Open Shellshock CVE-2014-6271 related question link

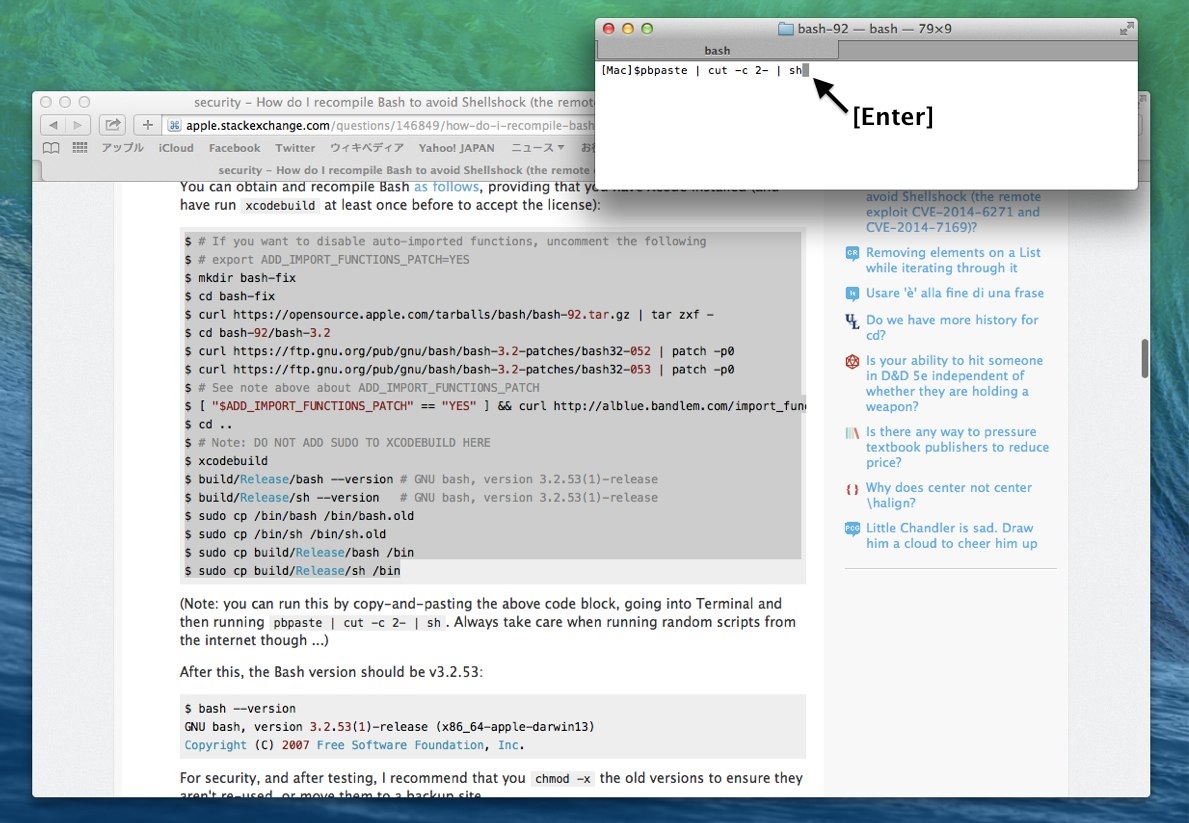(953, 212)
